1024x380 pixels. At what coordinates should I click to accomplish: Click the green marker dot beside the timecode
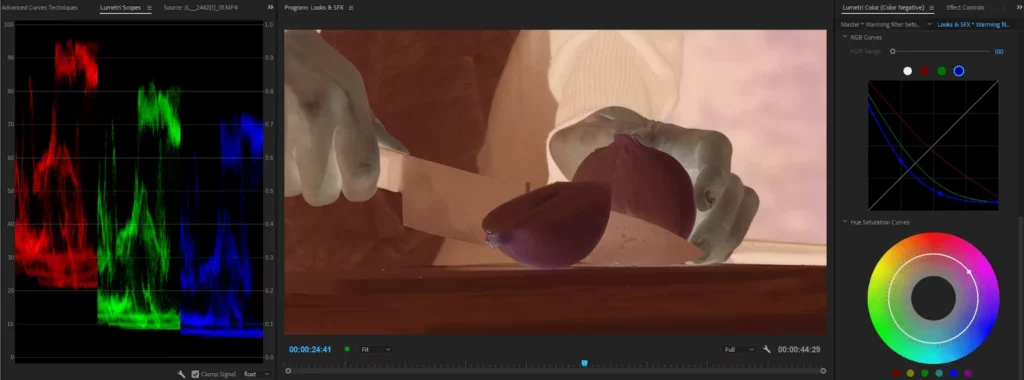coord(347,349)
